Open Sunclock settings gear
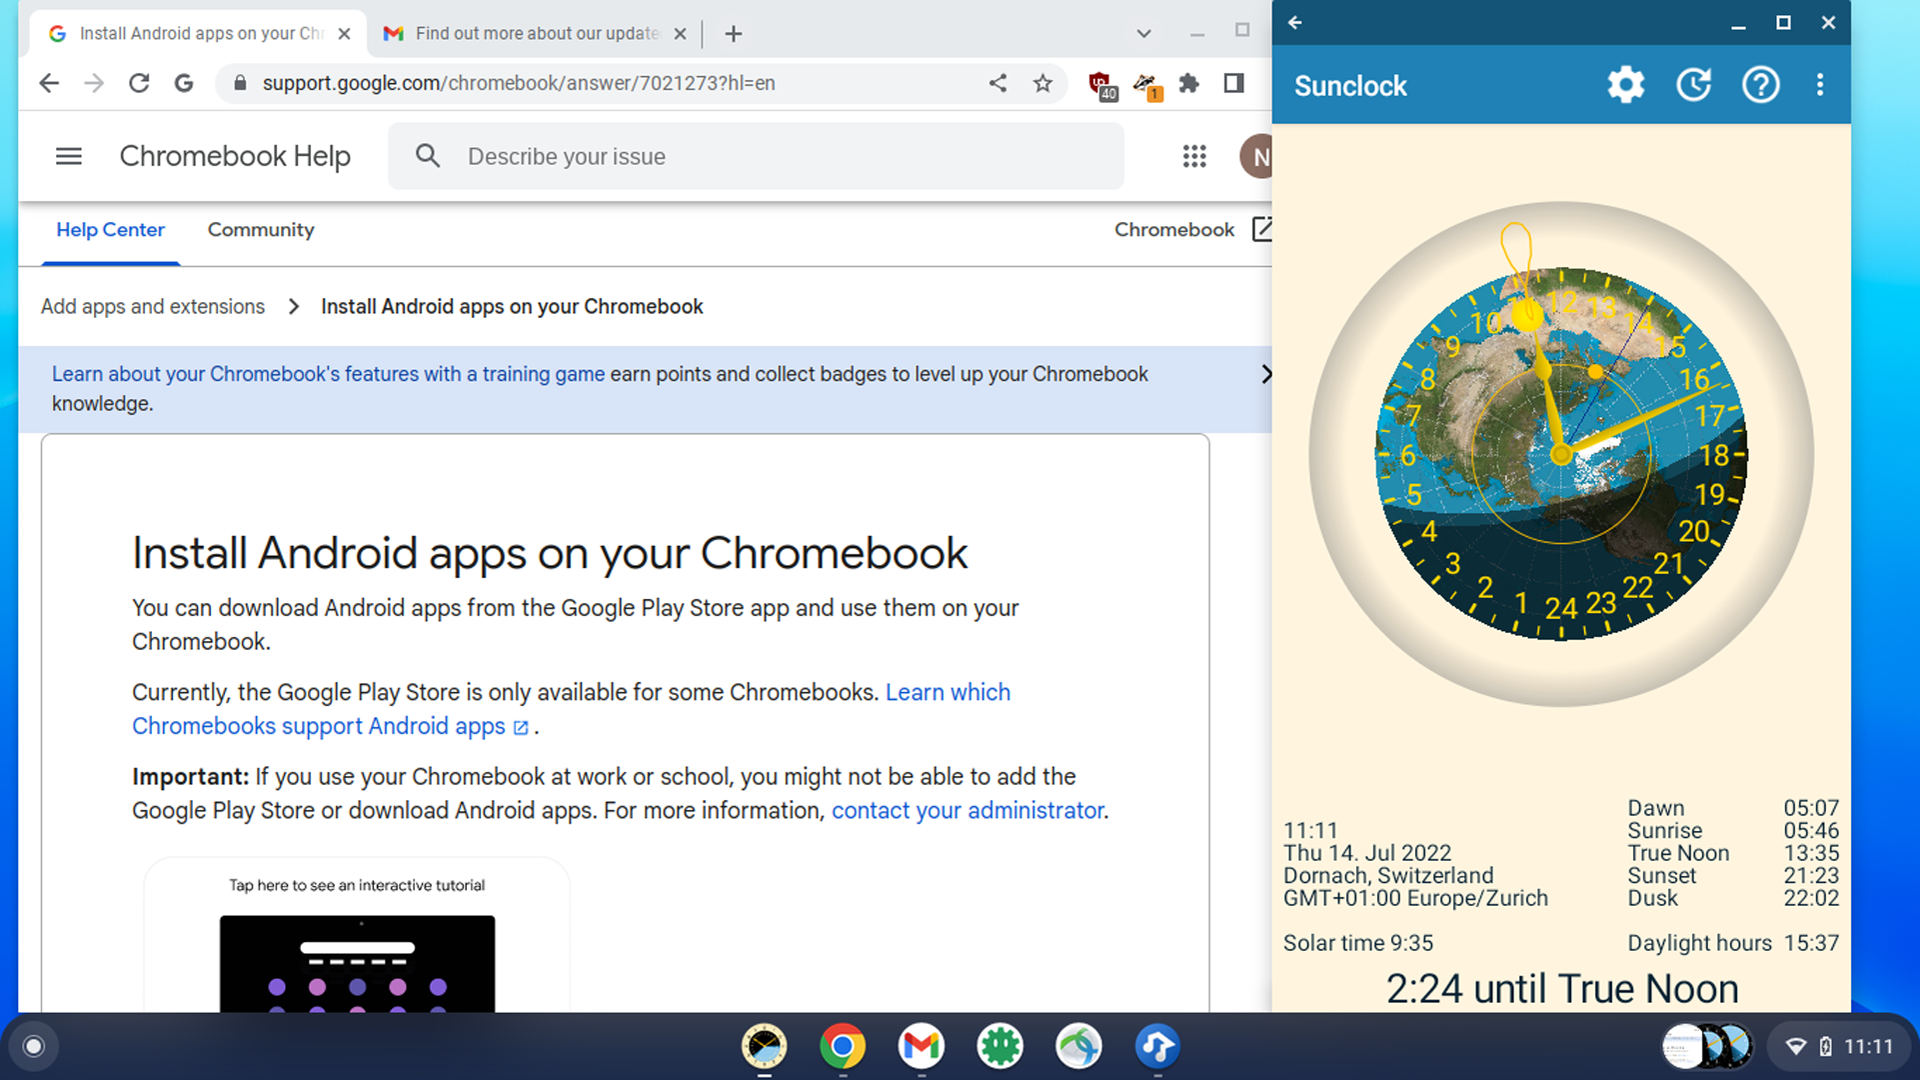Screen dimensions: 1920x1080 (1625, 85)
